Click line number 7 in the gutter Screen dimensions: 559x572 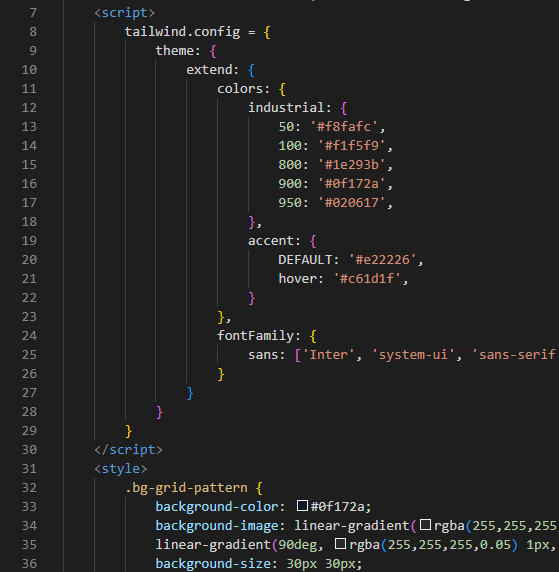point(33,13)
